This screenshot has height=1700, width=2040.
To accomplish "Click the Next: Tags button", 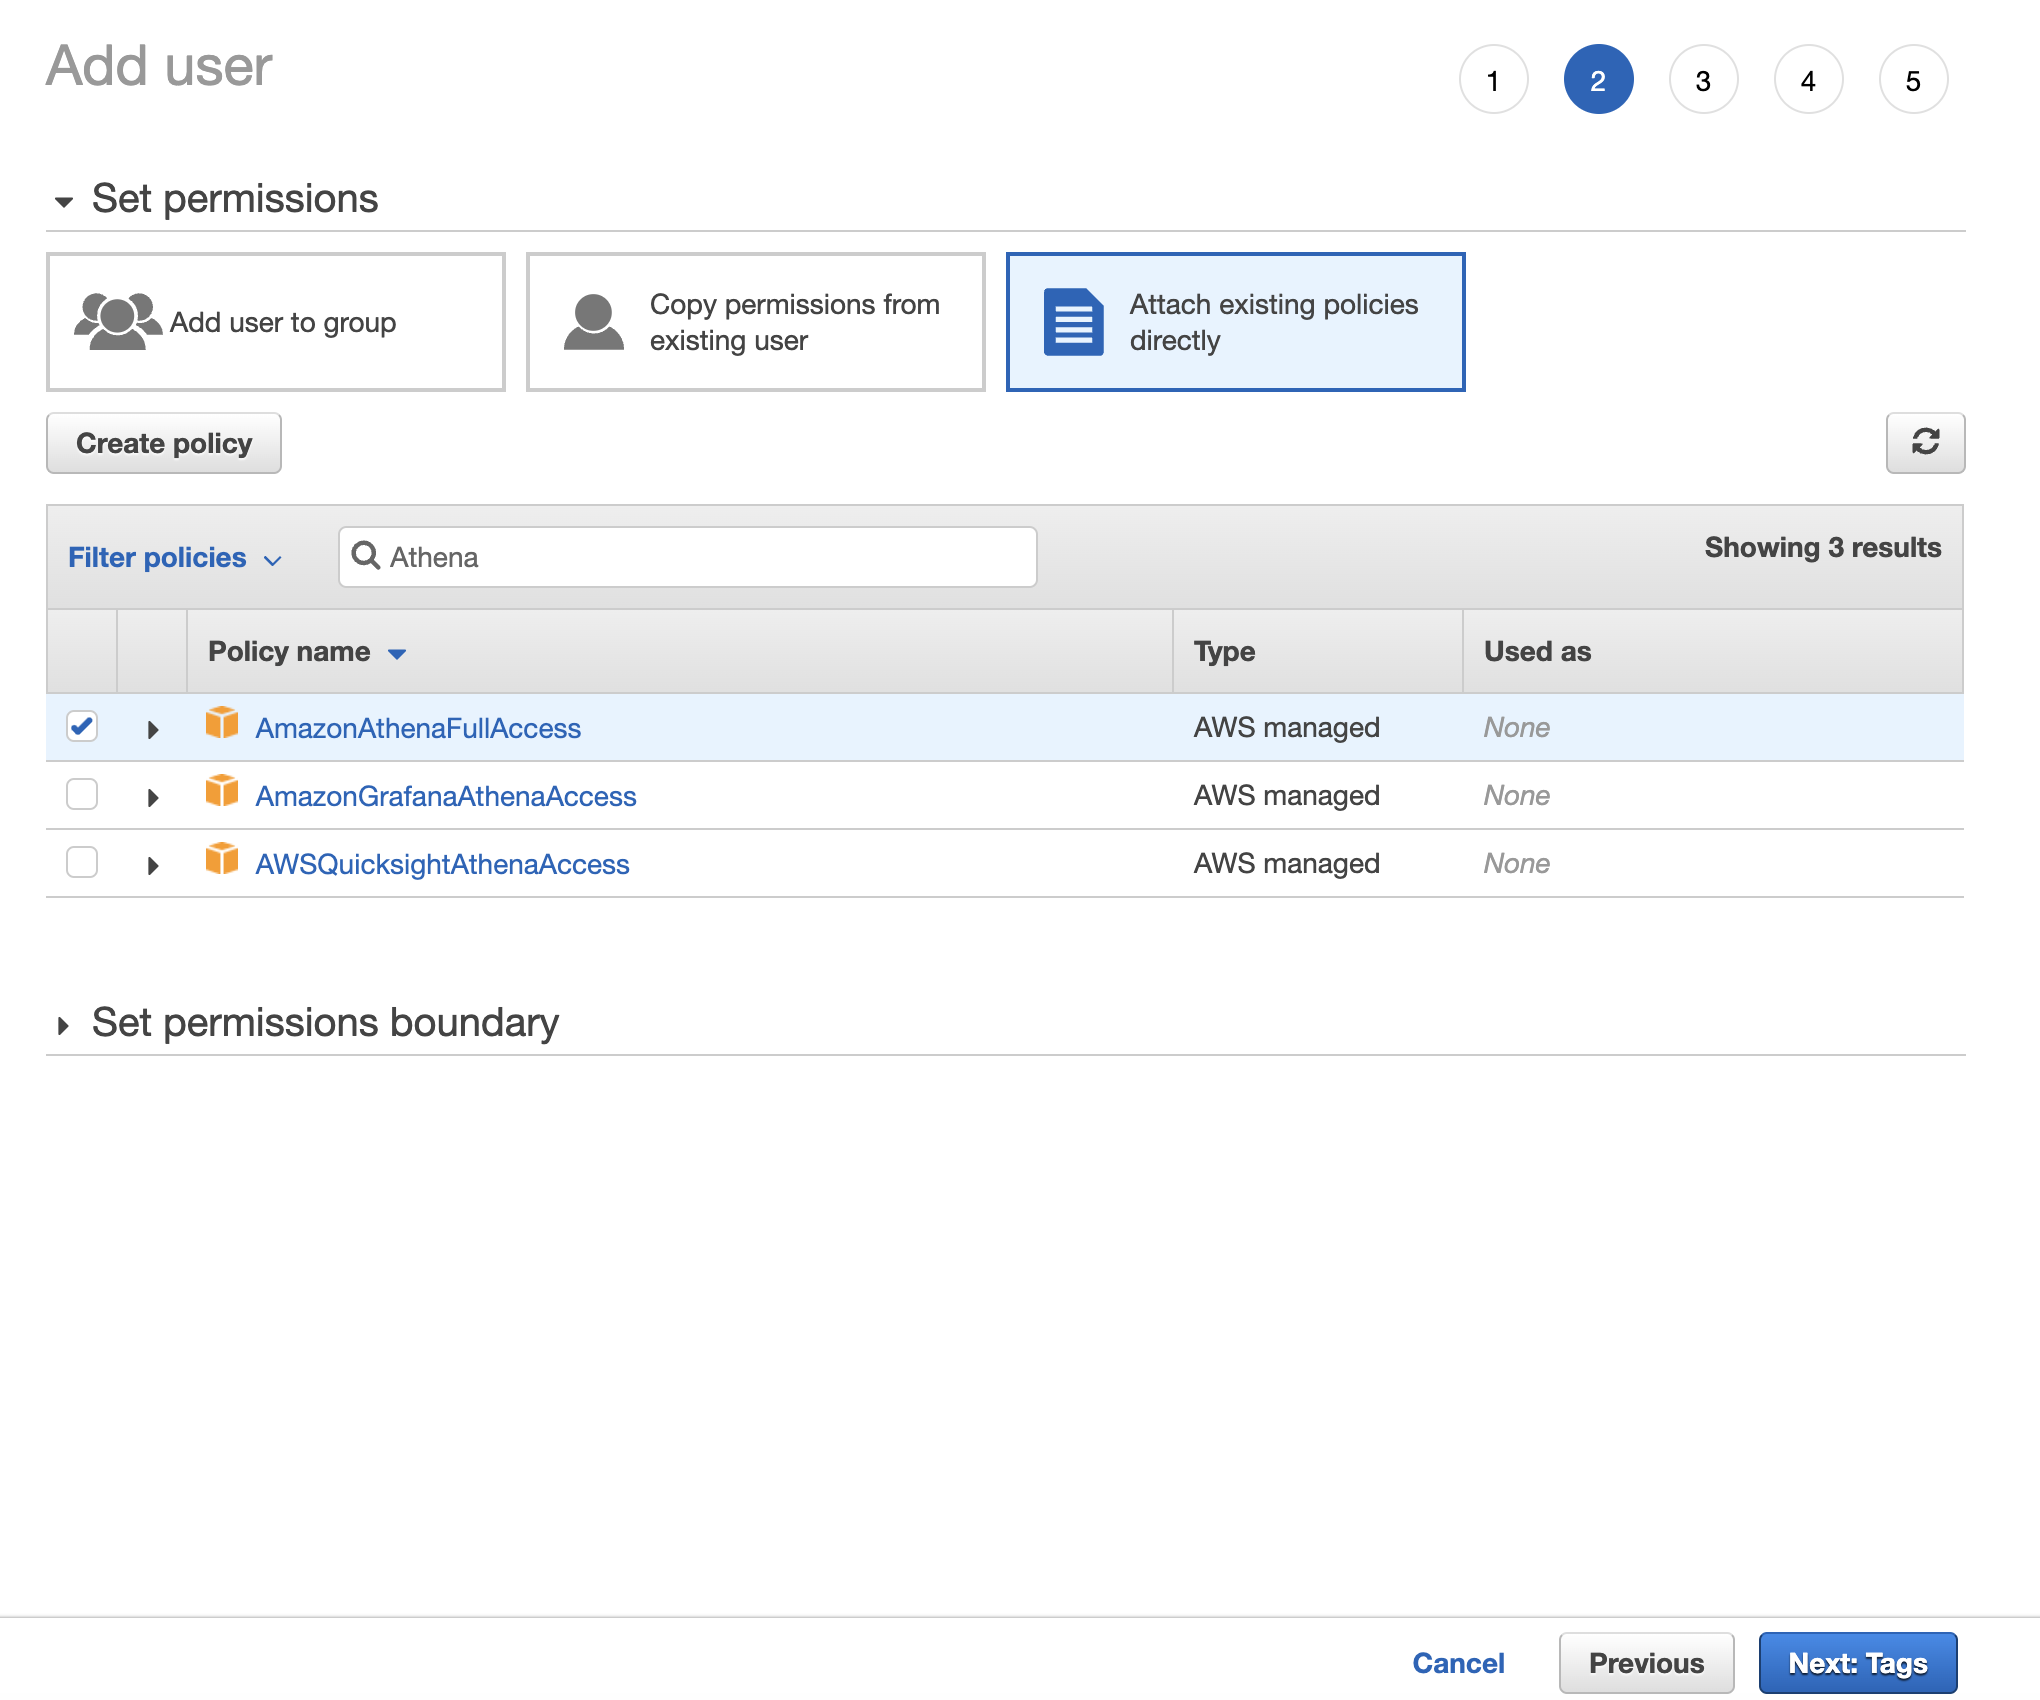I will coord(1857,1663).
